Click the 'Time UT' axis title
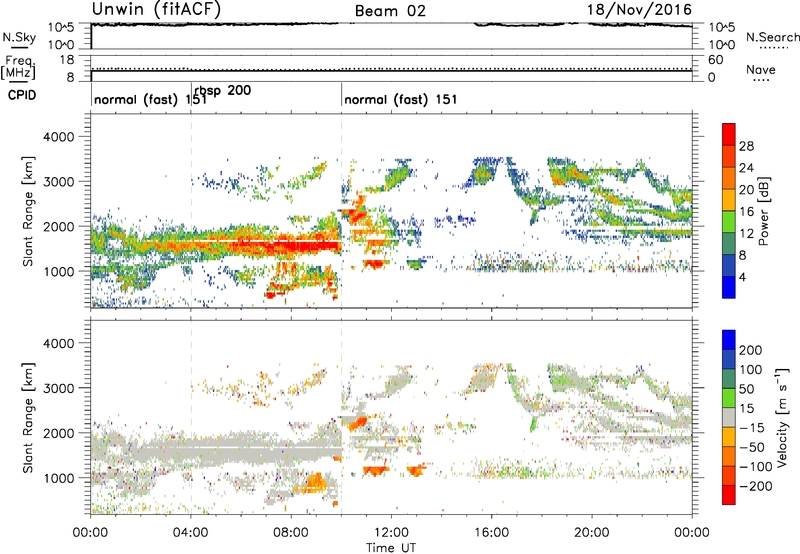800x554 pixels. tap(391, 547)
